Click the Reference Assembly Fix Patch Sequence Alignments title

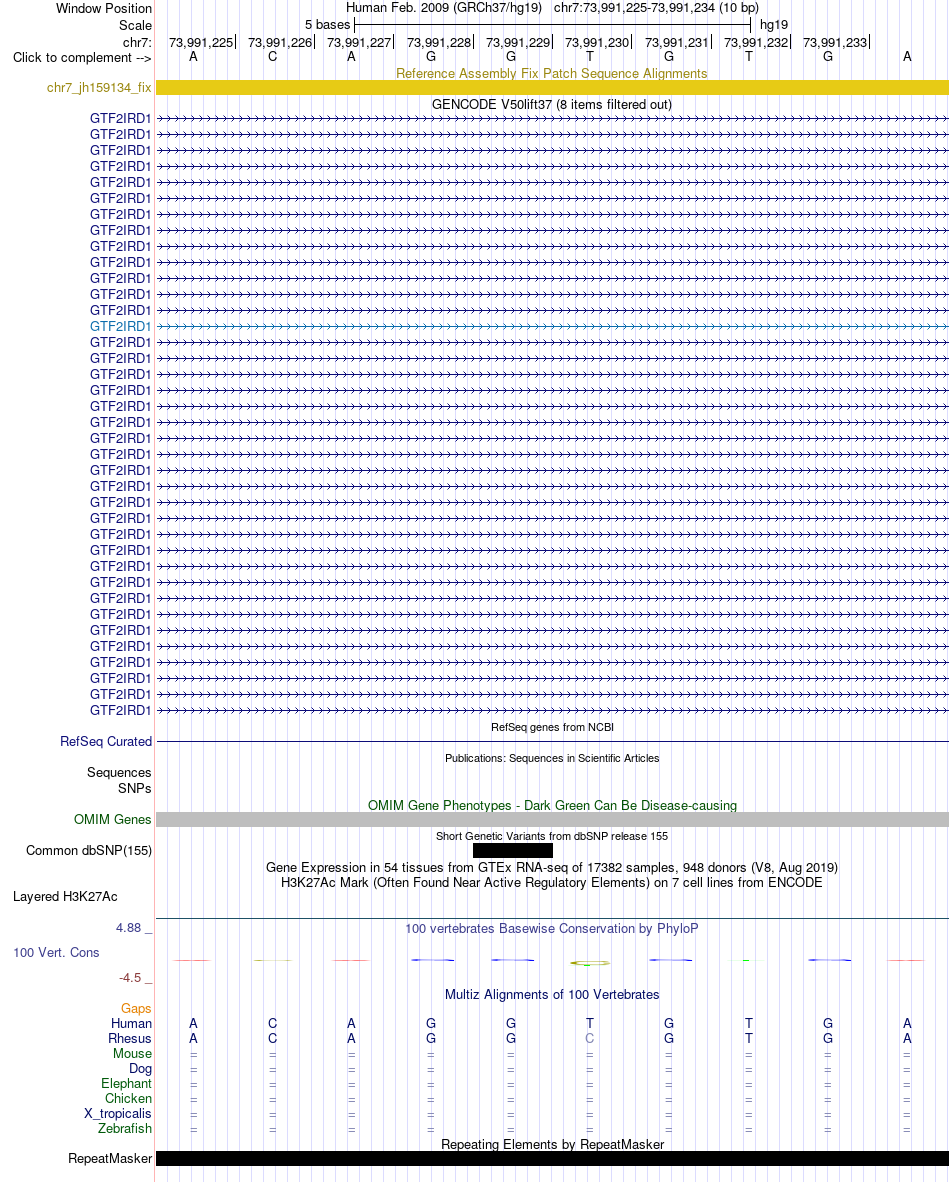552,73
